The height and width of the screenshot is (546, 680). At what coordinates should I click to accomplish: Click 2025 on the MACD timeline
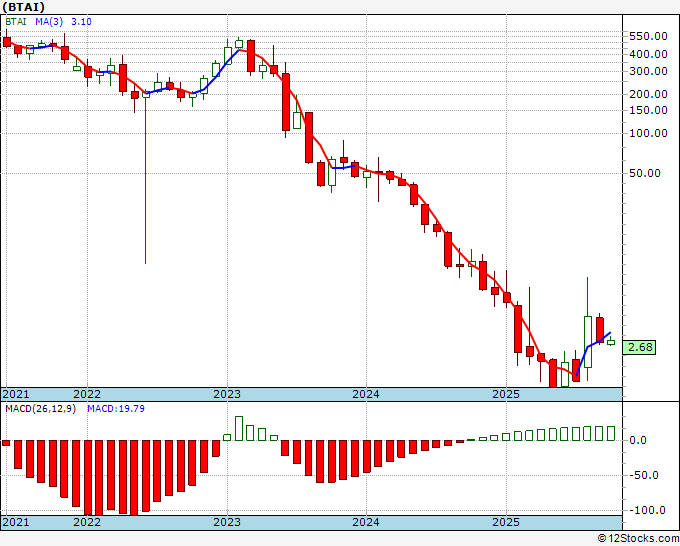[x=506, y=522]
